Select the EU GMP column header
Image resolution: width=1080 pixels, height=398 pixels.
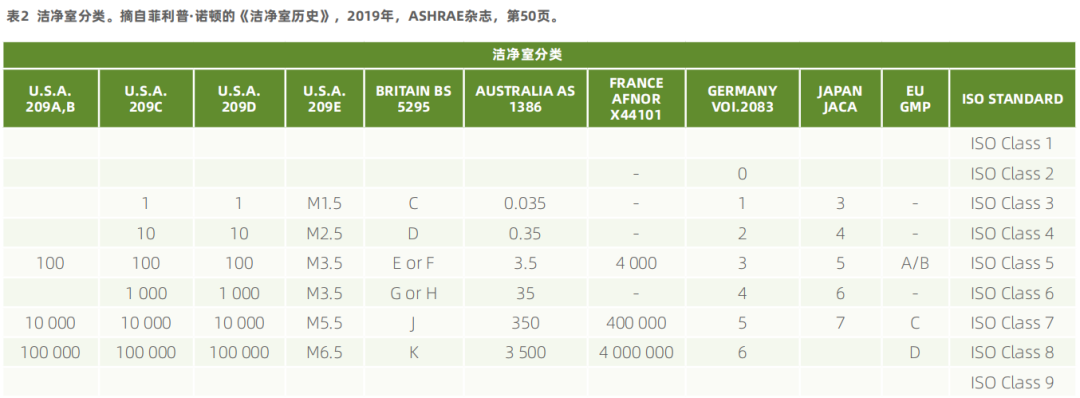(x=915, y=98)
